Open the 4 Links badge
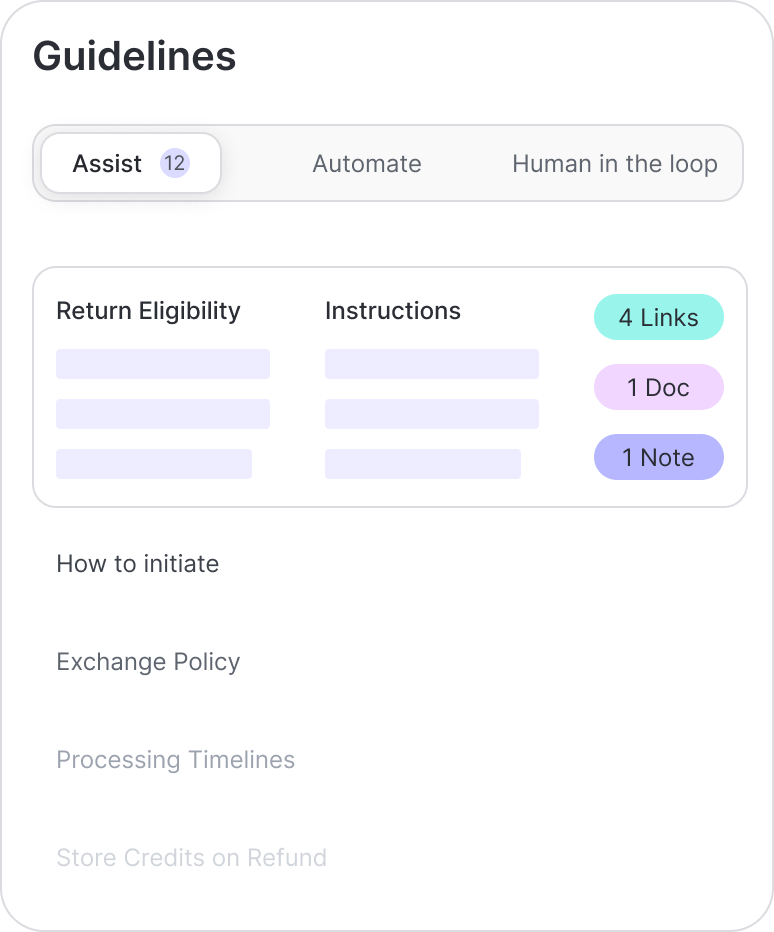Screen dimensions: 774x932 tap(658, 317)
